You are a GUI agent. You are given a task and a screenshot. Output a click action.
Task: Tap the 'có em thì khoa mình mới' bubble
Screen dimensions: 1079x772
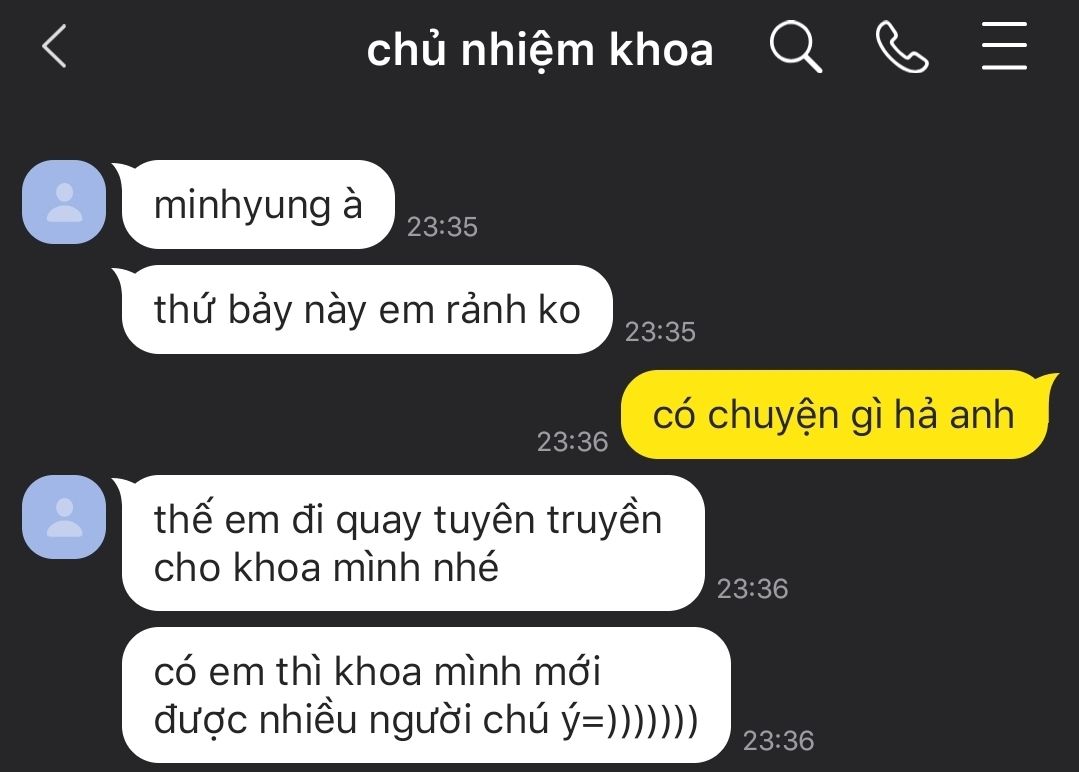point(425,695)
